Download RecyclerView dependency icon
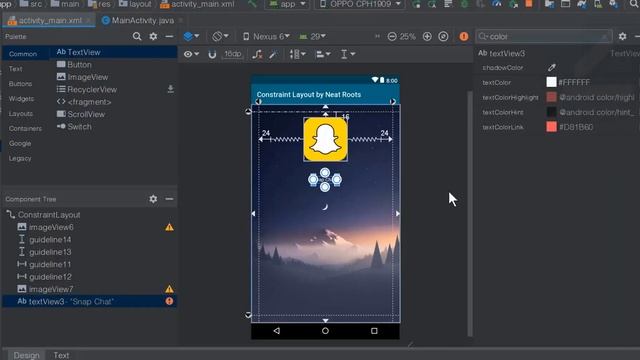The width and height of the screenshot is (640, 360). point(171,89)
